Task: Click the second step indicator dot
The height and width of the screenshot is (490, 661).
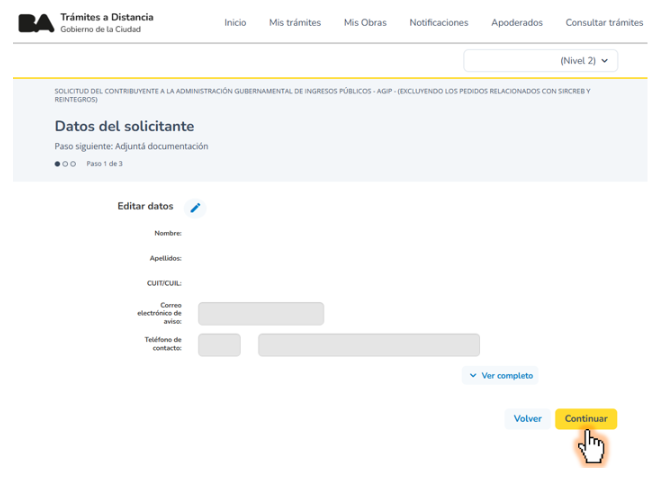Action: click(65, 163)
